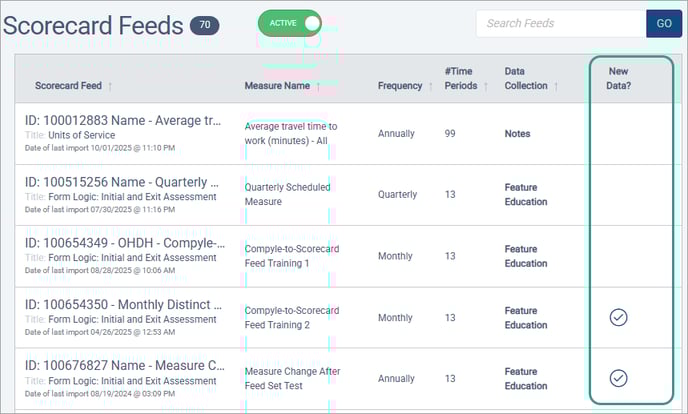Click the sort arrow beside Data Collection header
This screenshot has width=688, height=414.
coord(556,86)
